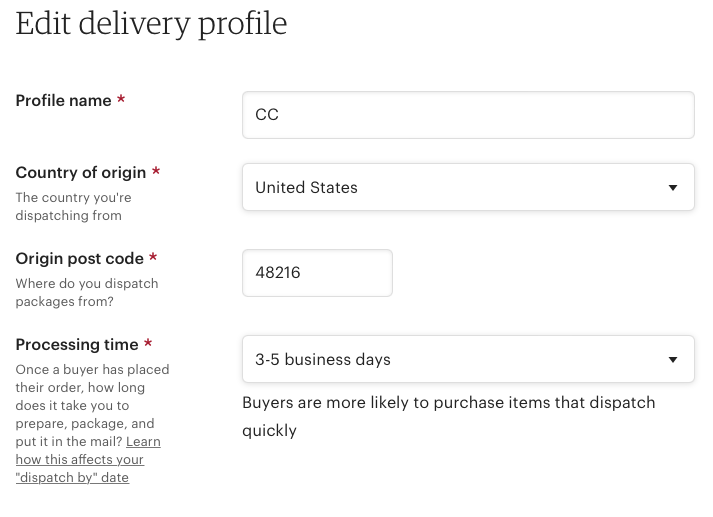Image resolution: width=713 pixels, height=517 pixels.
Task: Click the Origin post code label
Action: click(80, 259)
